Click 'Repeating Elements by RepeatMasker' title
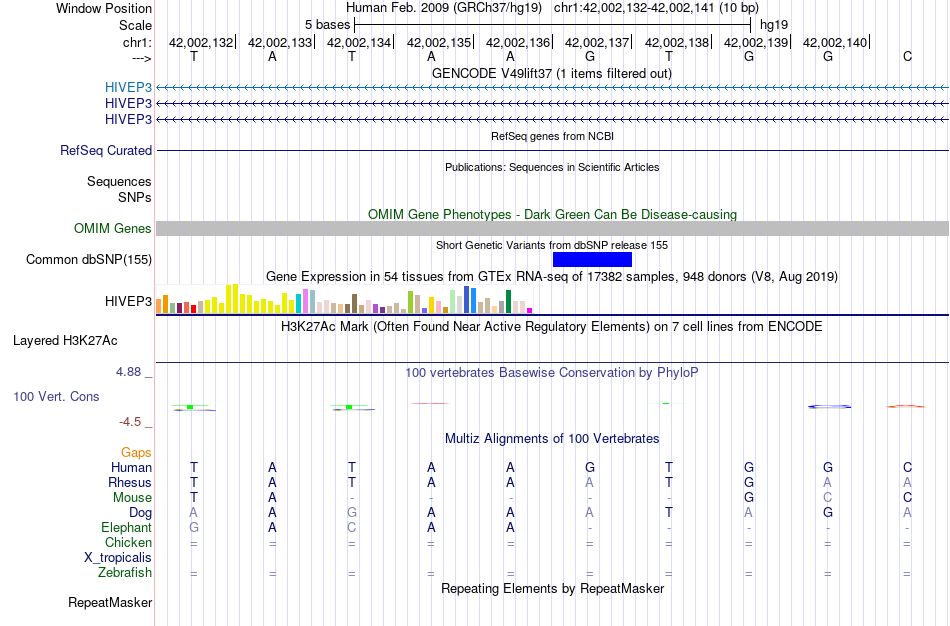950x626 pixels. (x=552, y=588)
